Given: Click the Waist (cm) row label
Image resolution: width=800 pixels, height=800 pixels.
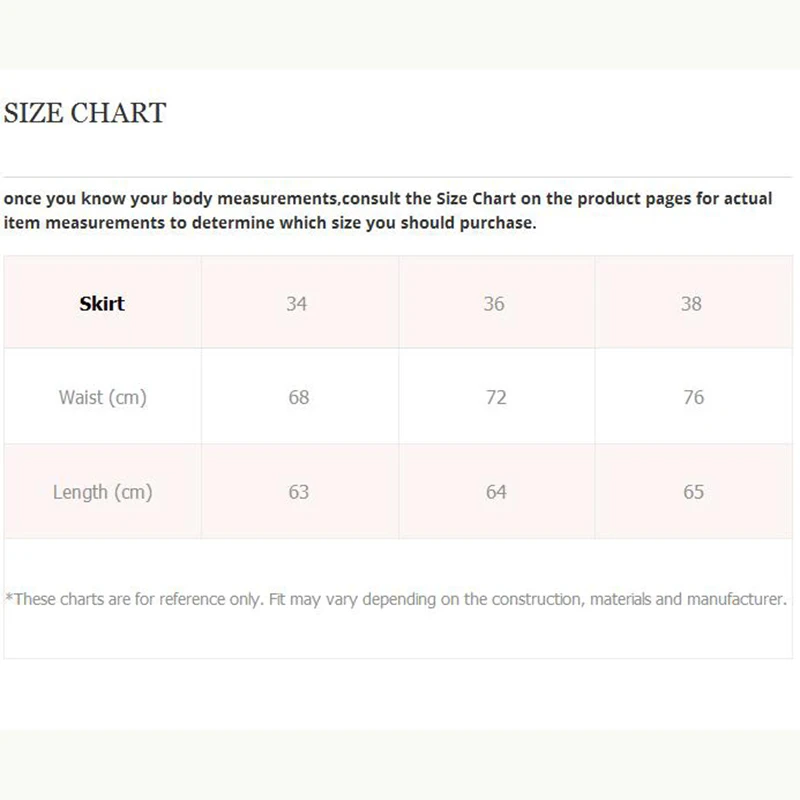Looking at the screenshot, I should click(x=102, y=397).
